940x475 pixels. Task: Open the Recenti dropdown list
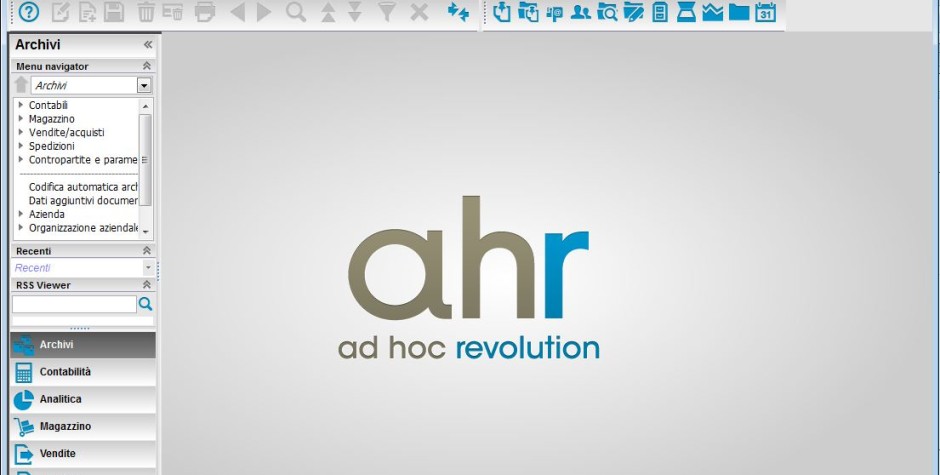(148, 267)
